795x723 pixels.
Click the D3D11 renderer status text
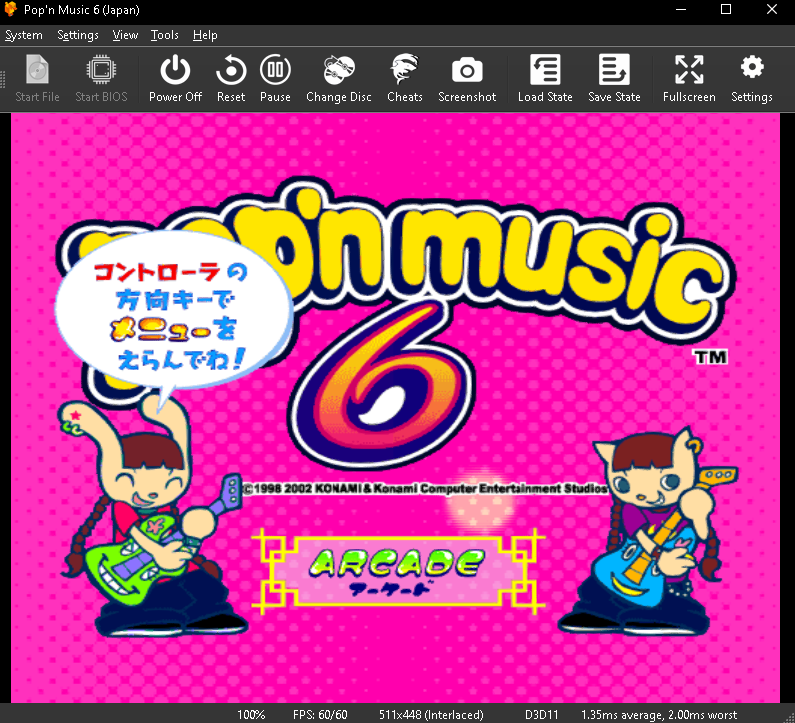click(541, 714)
